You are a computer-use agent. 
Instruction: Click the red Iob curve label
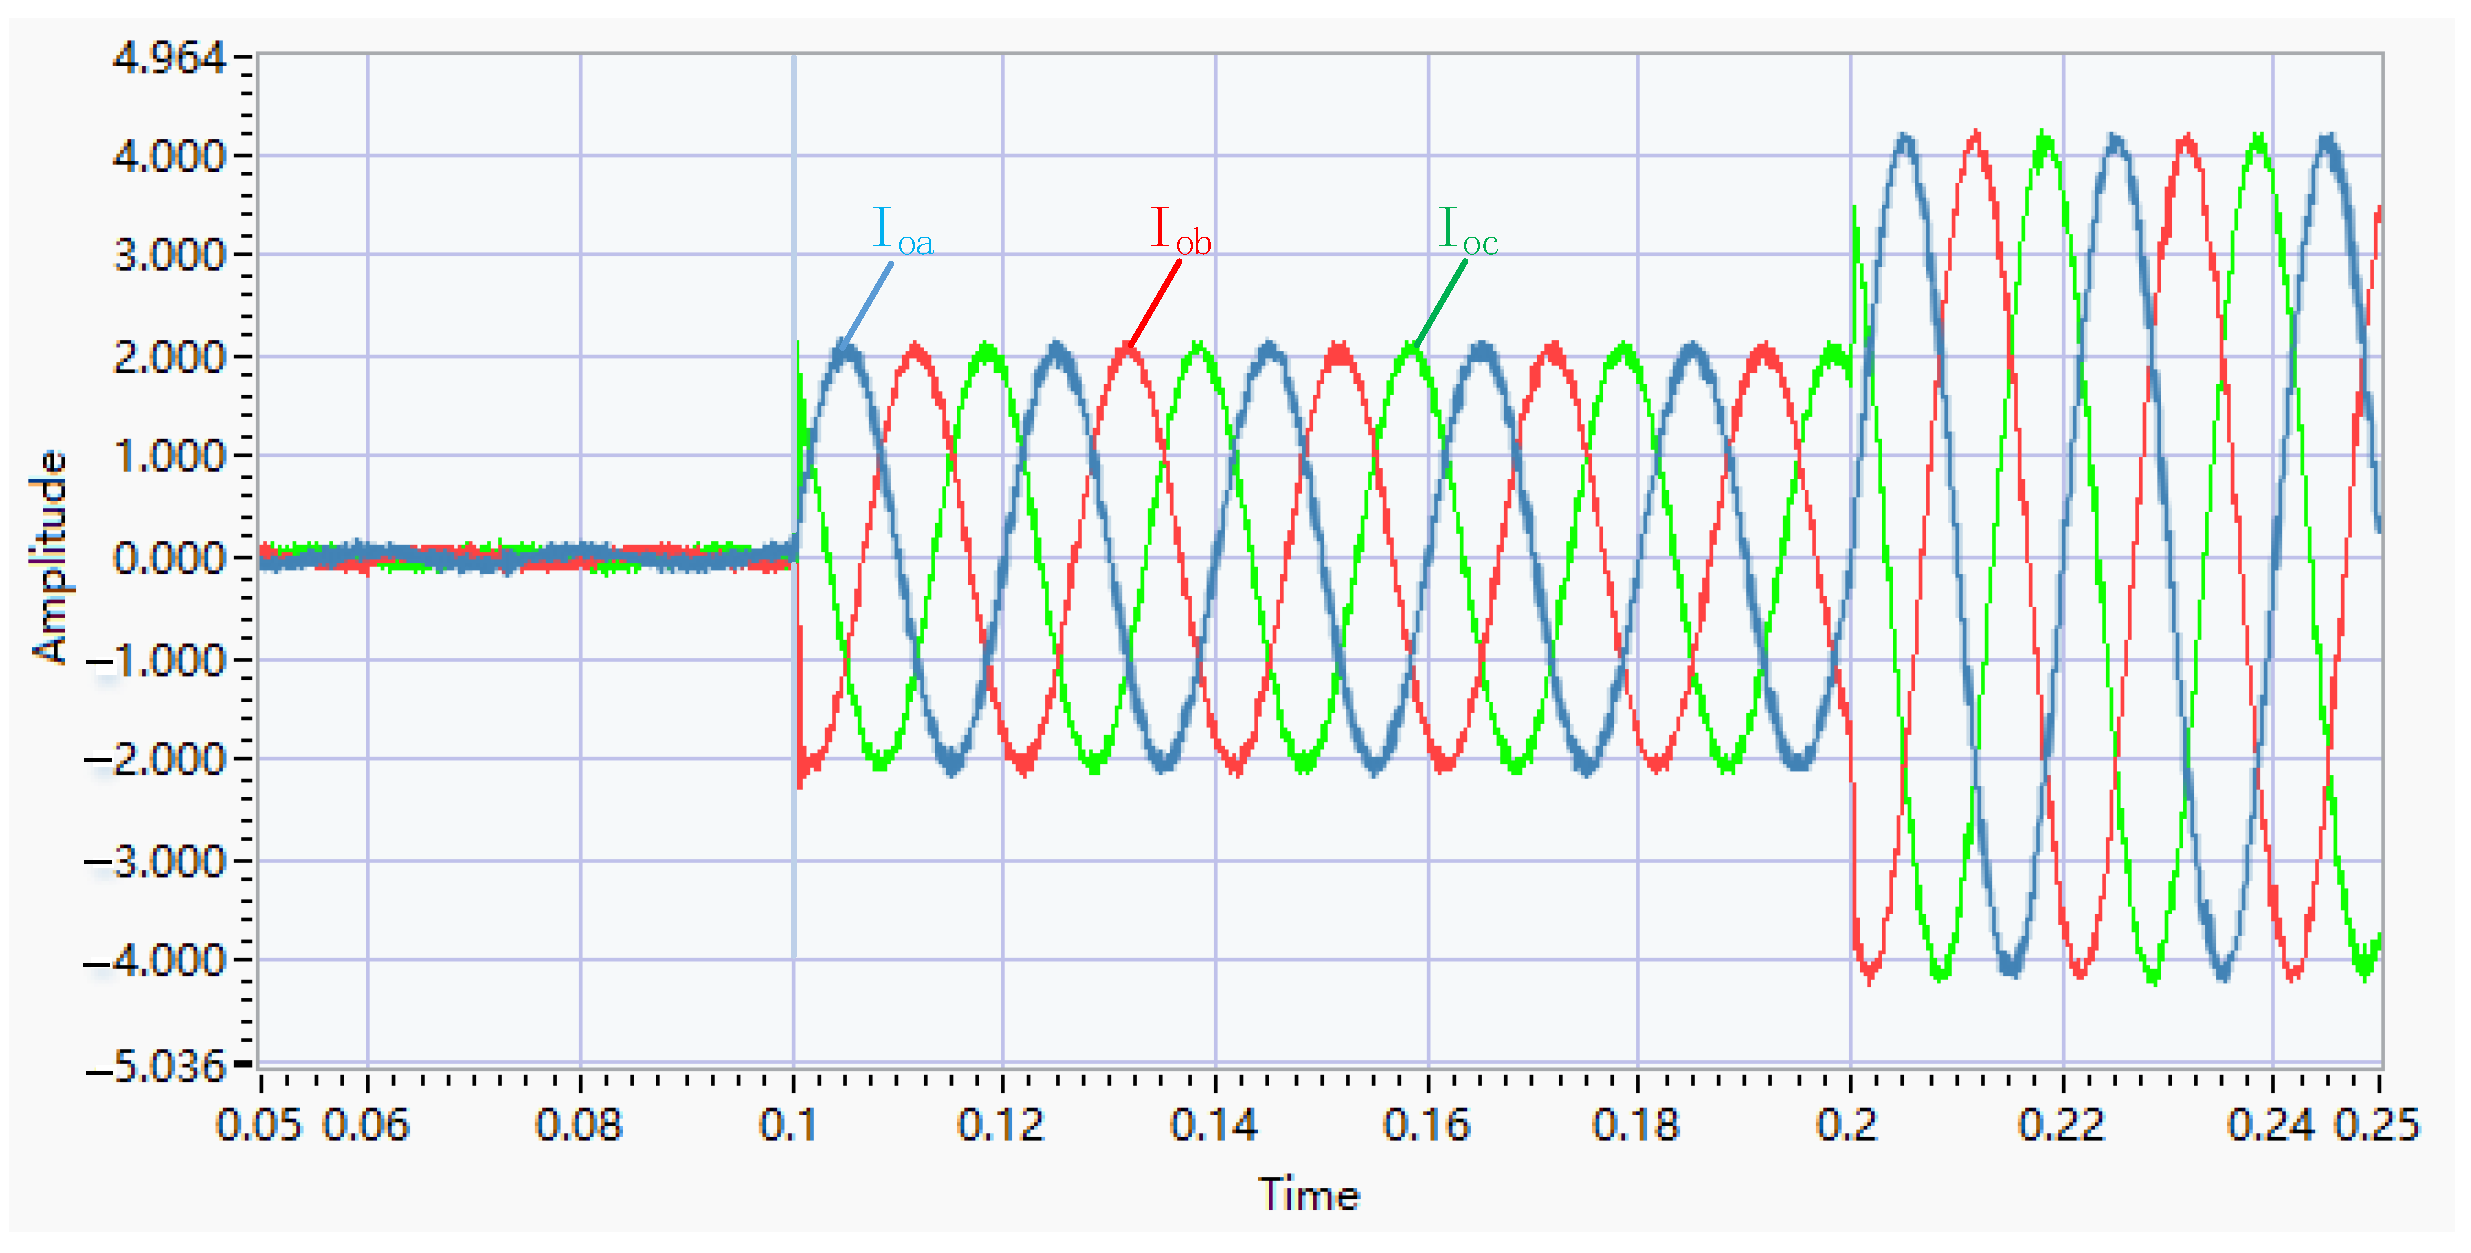pos(1180,231)
